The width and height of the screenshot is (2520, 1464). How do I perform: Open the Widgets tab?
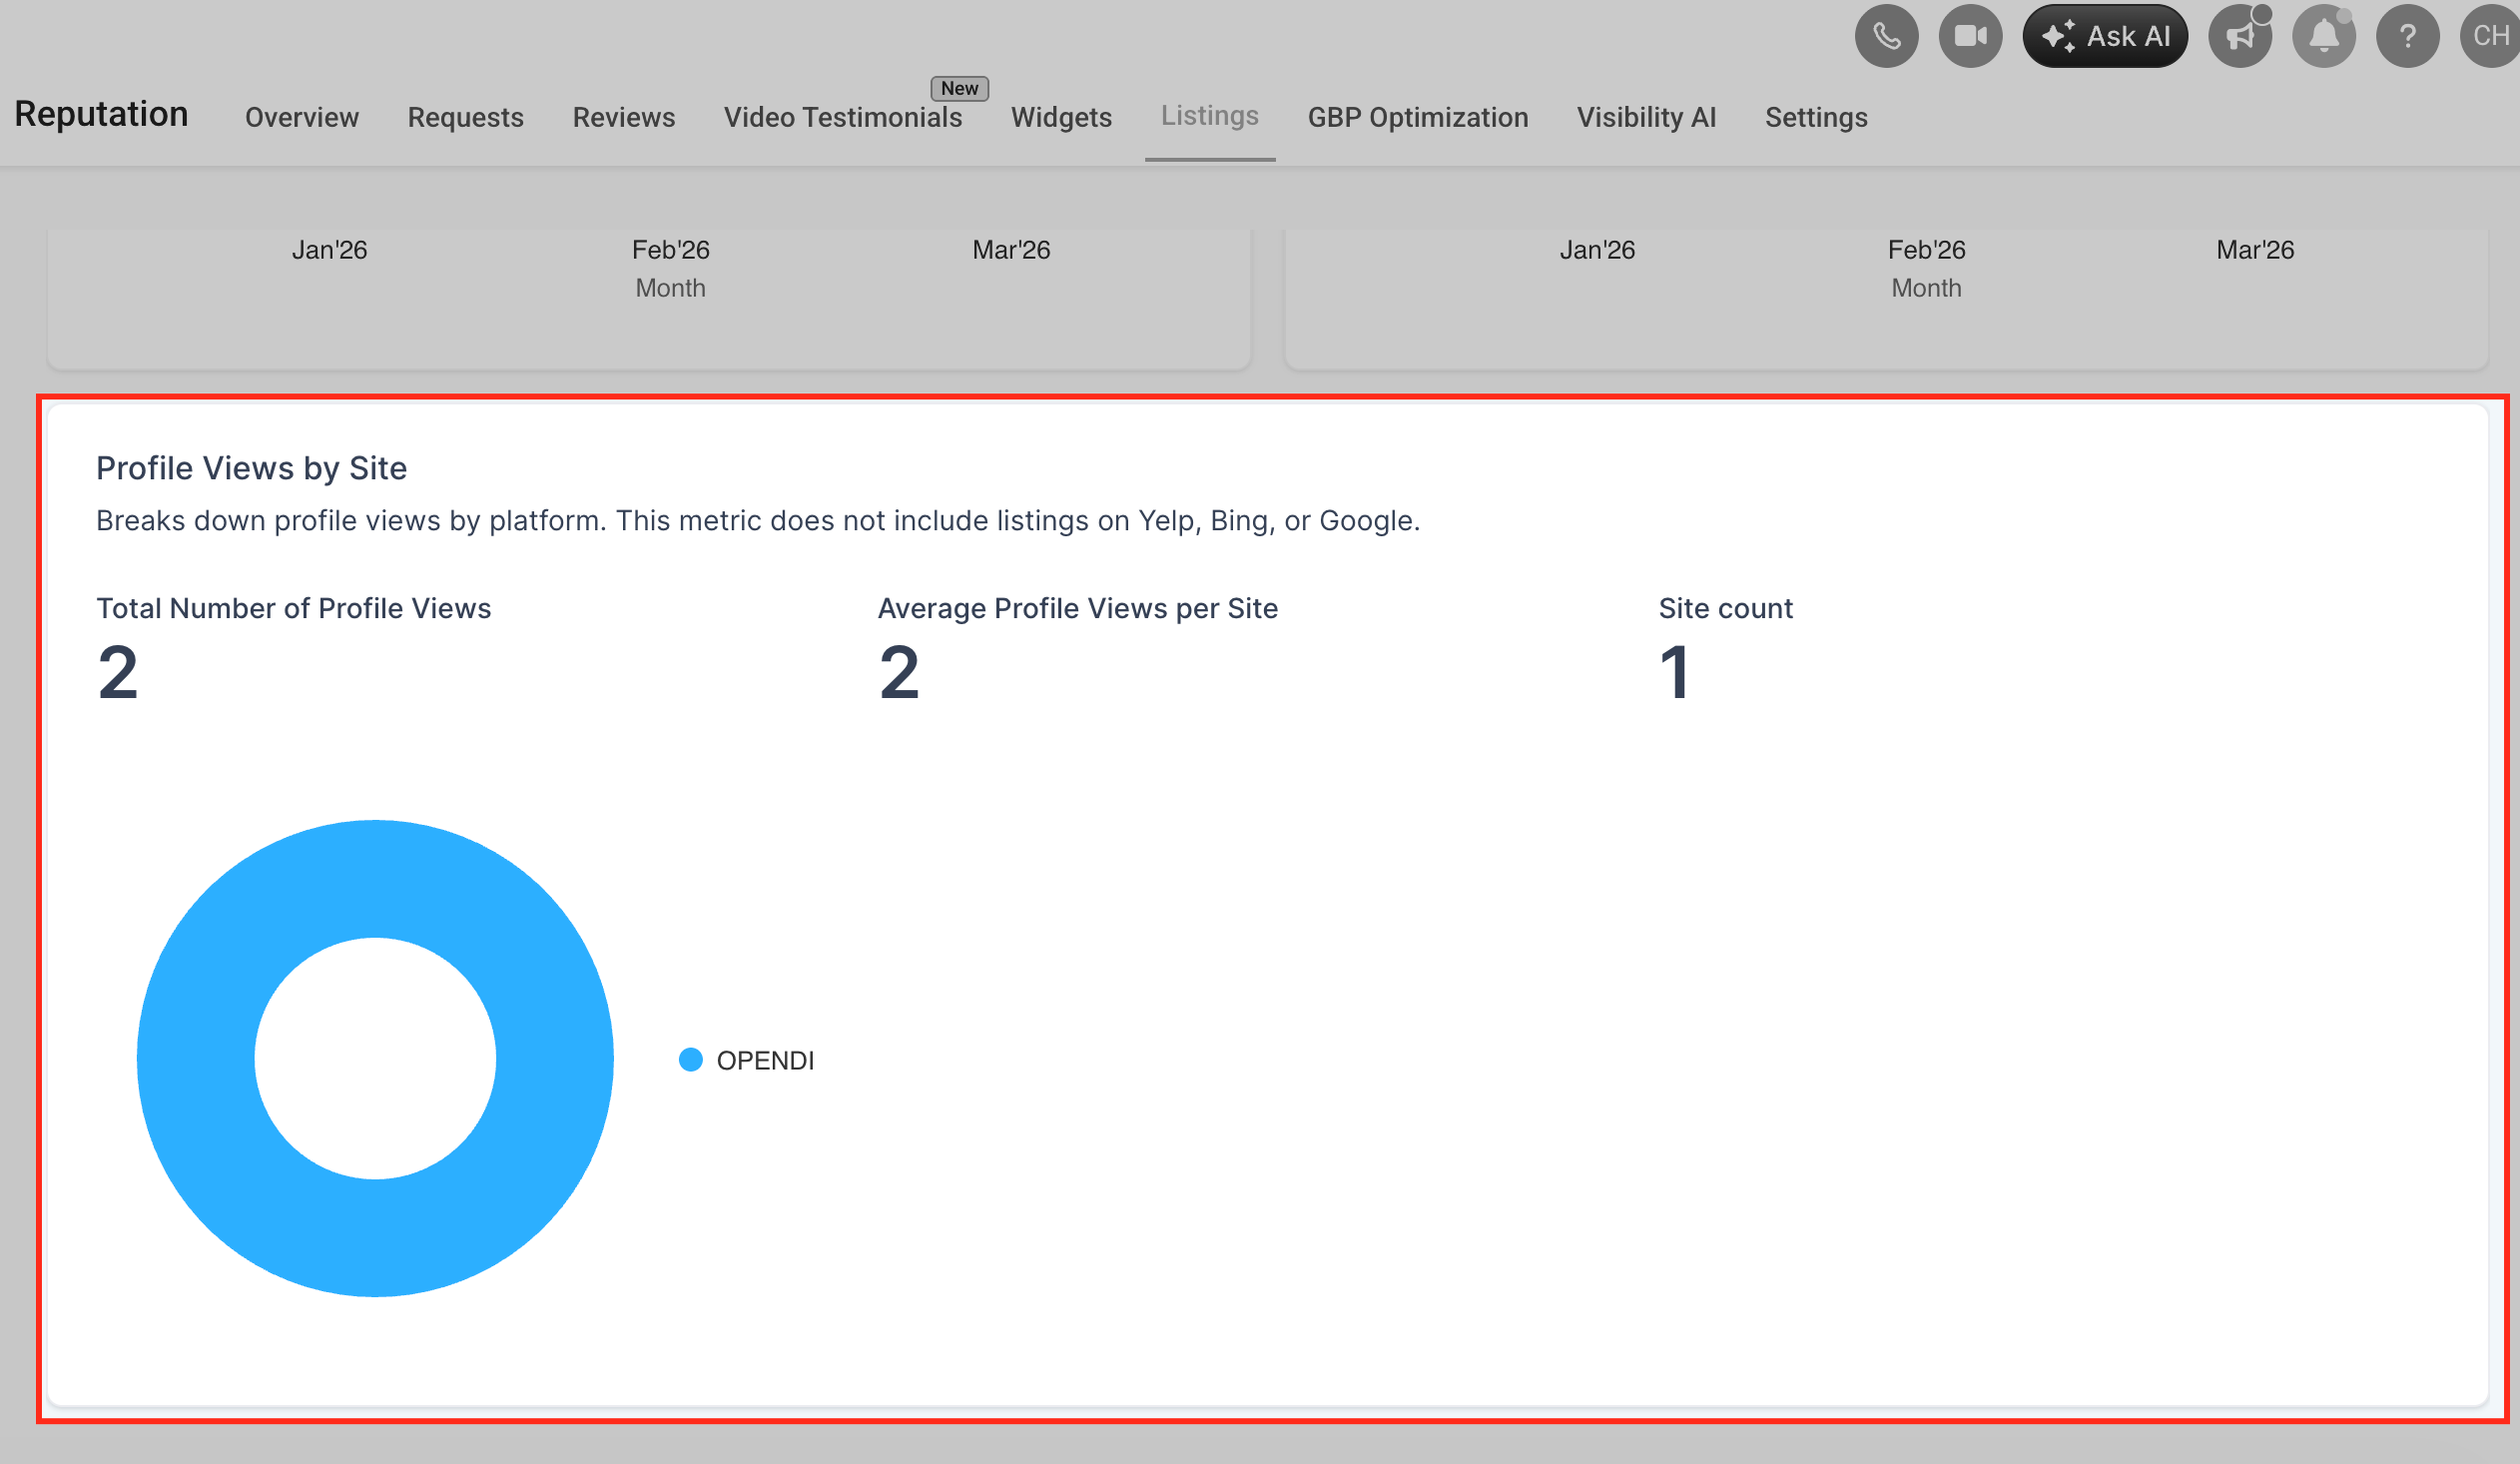point(1061,117)
